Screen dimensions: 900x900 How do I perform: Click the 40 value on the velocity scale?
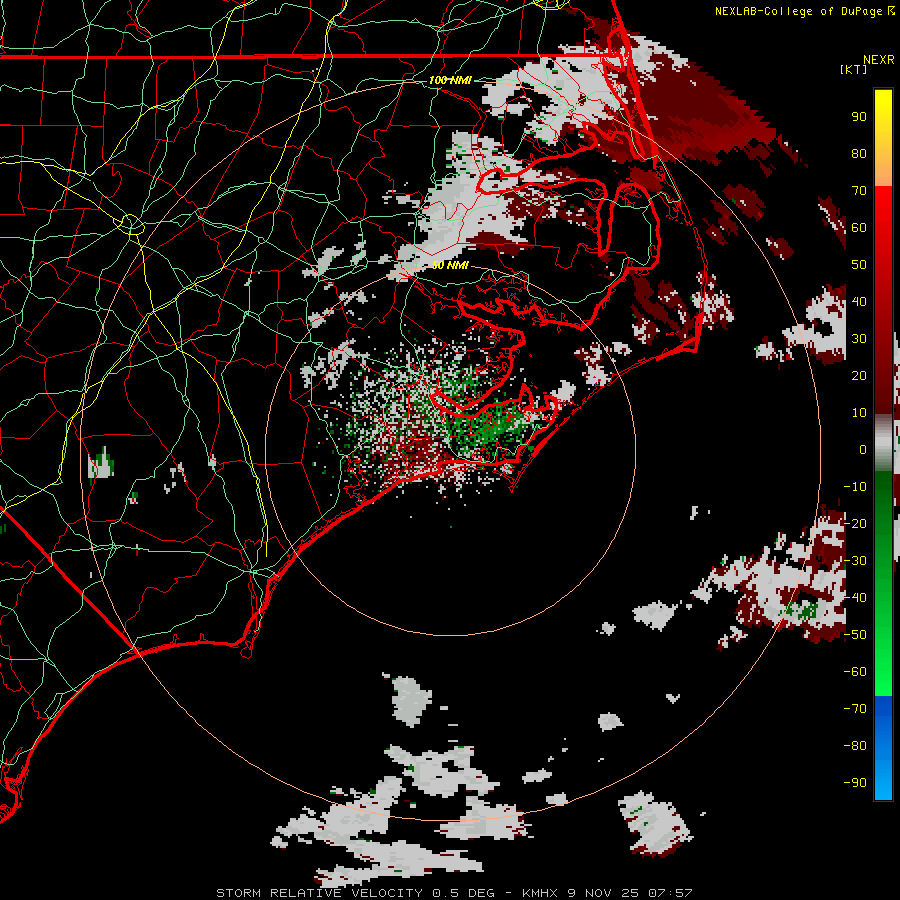(x=859, y=301)
